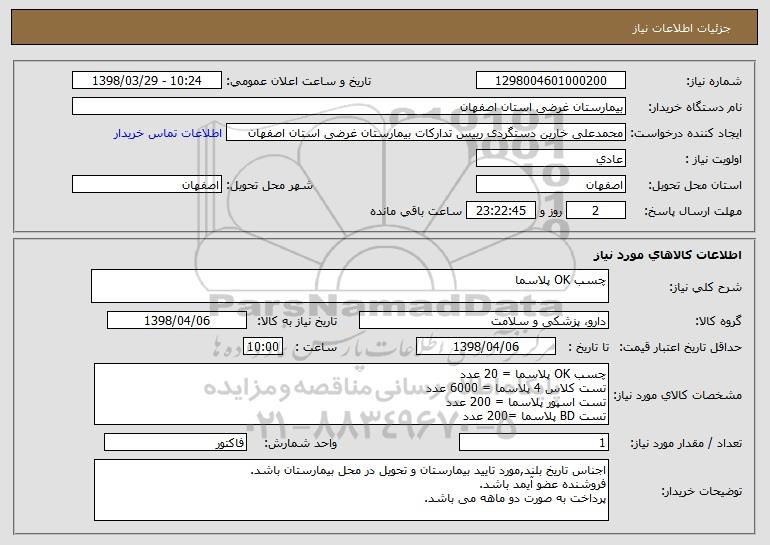The width and height of the screenshot is (770, 545).
Task: Click the request creator name field
Action: [x=426, y=133]
